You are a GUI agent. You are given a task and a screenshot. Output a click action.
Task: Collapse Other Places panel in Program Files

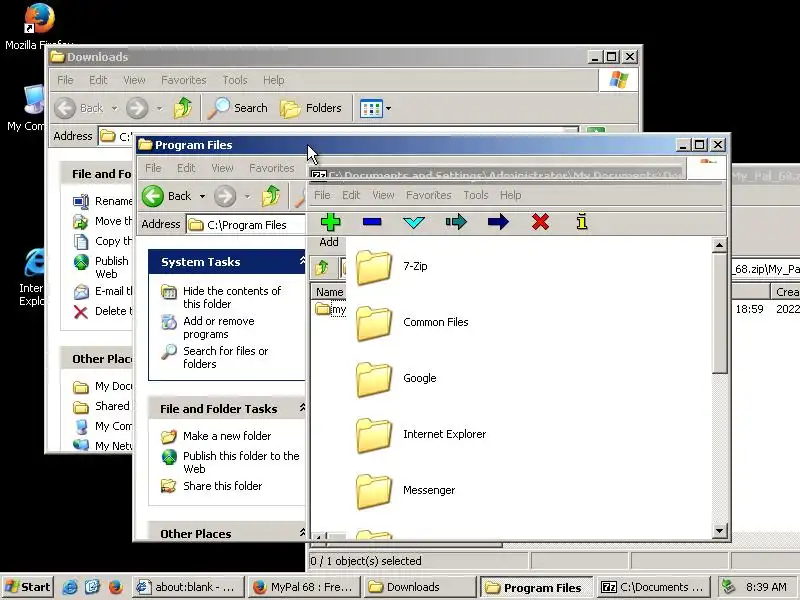[x=302, y=533]
